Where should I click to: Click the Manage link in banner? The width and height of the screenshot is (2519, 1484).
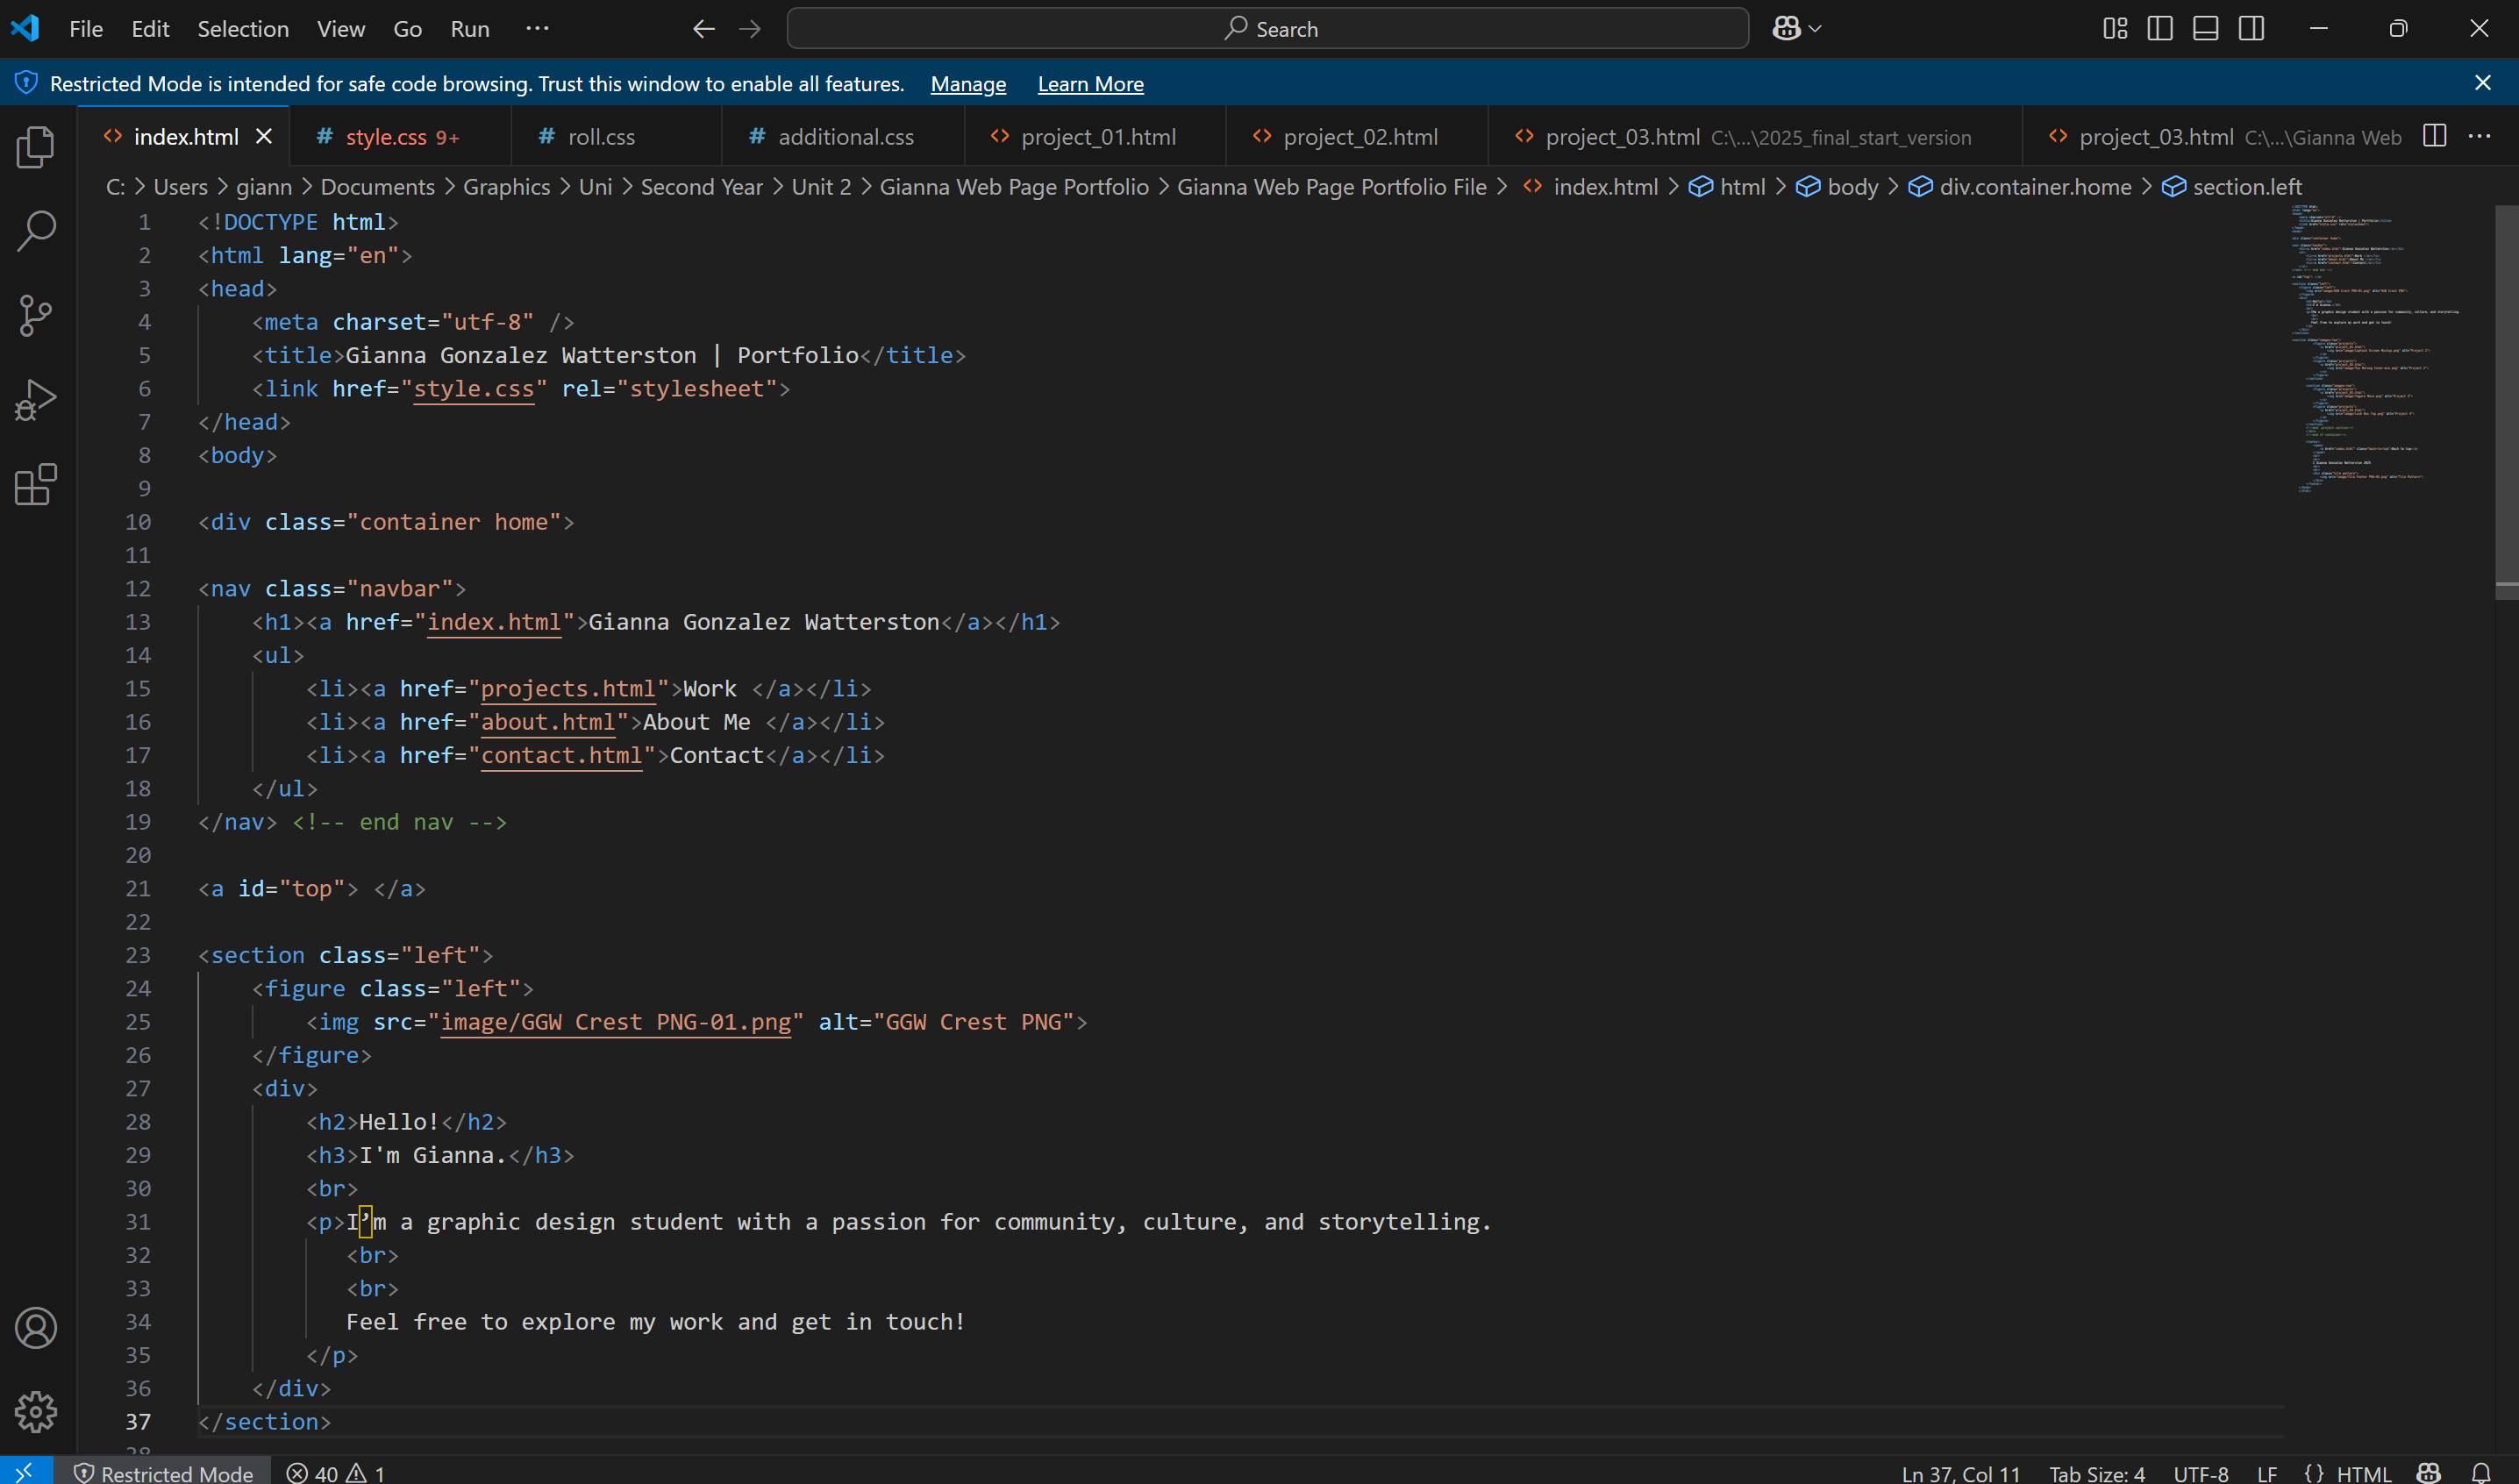click(x=968, y=84)
